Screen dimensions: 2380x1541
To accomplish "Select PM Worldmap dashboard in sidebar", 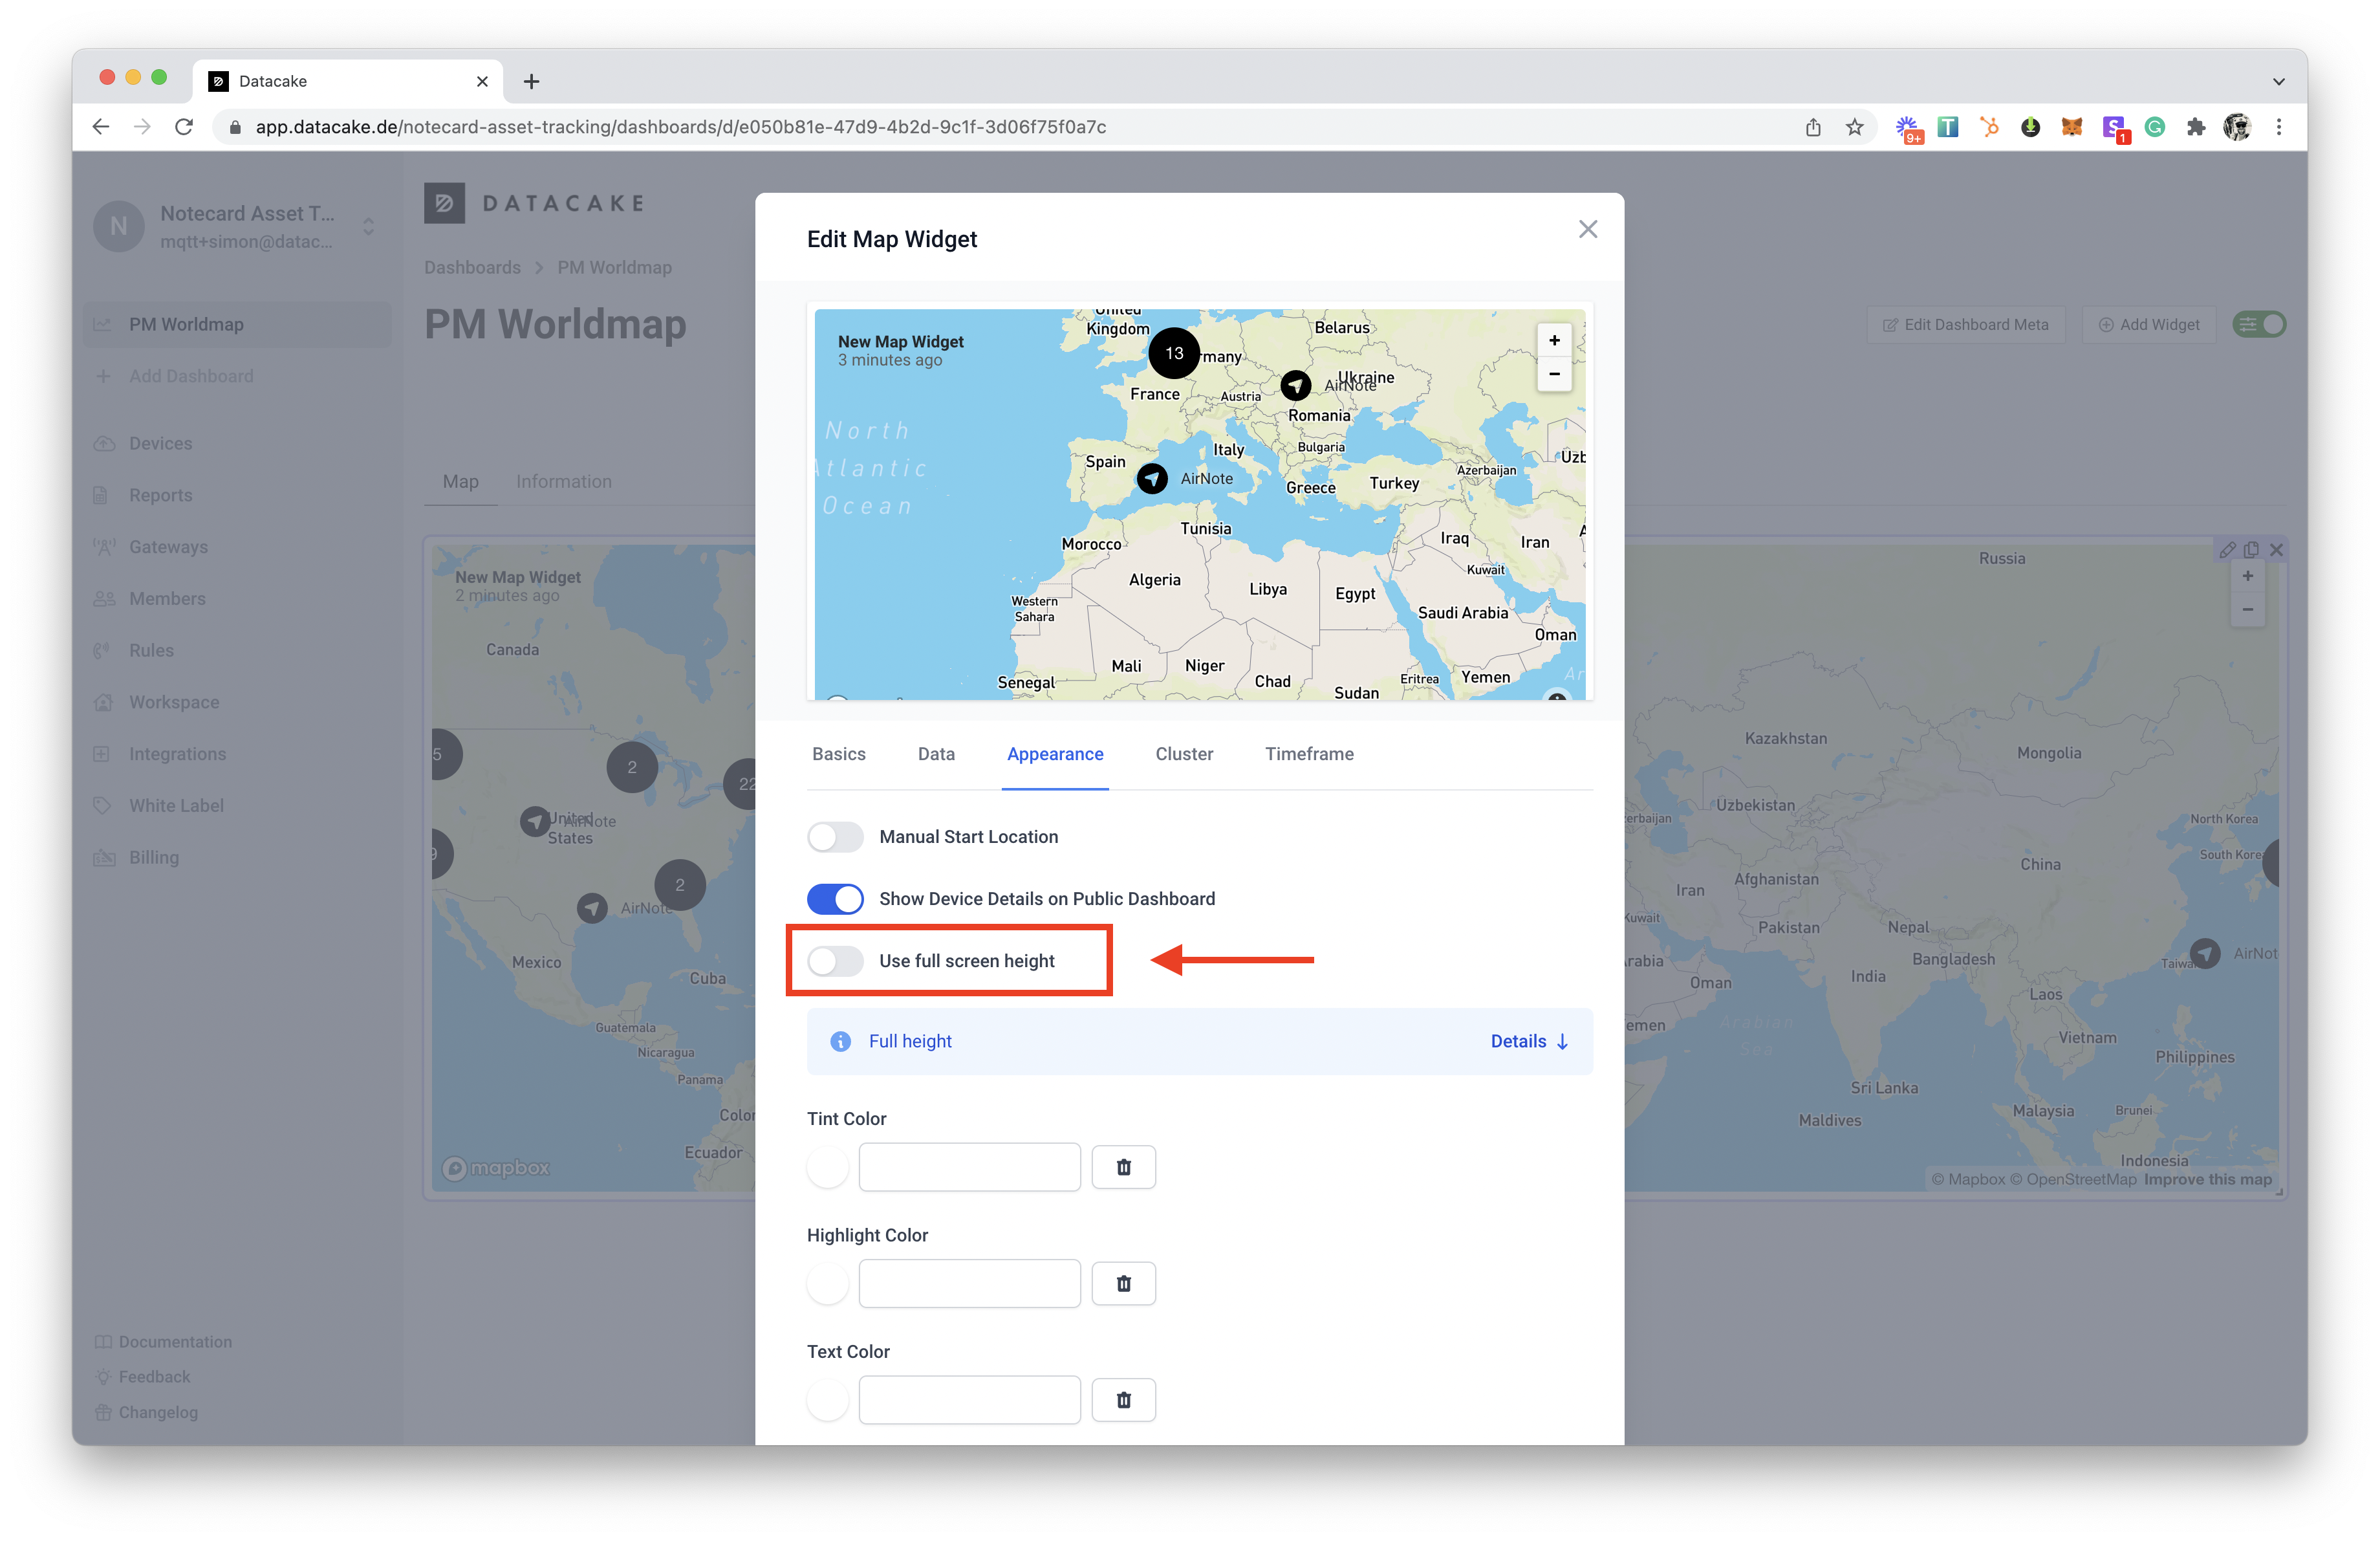I will tap(237, 324).
